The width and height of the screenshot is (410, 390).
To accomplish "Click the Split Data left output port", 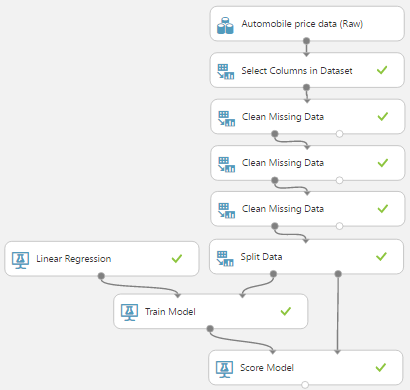I will pos(273,274).
